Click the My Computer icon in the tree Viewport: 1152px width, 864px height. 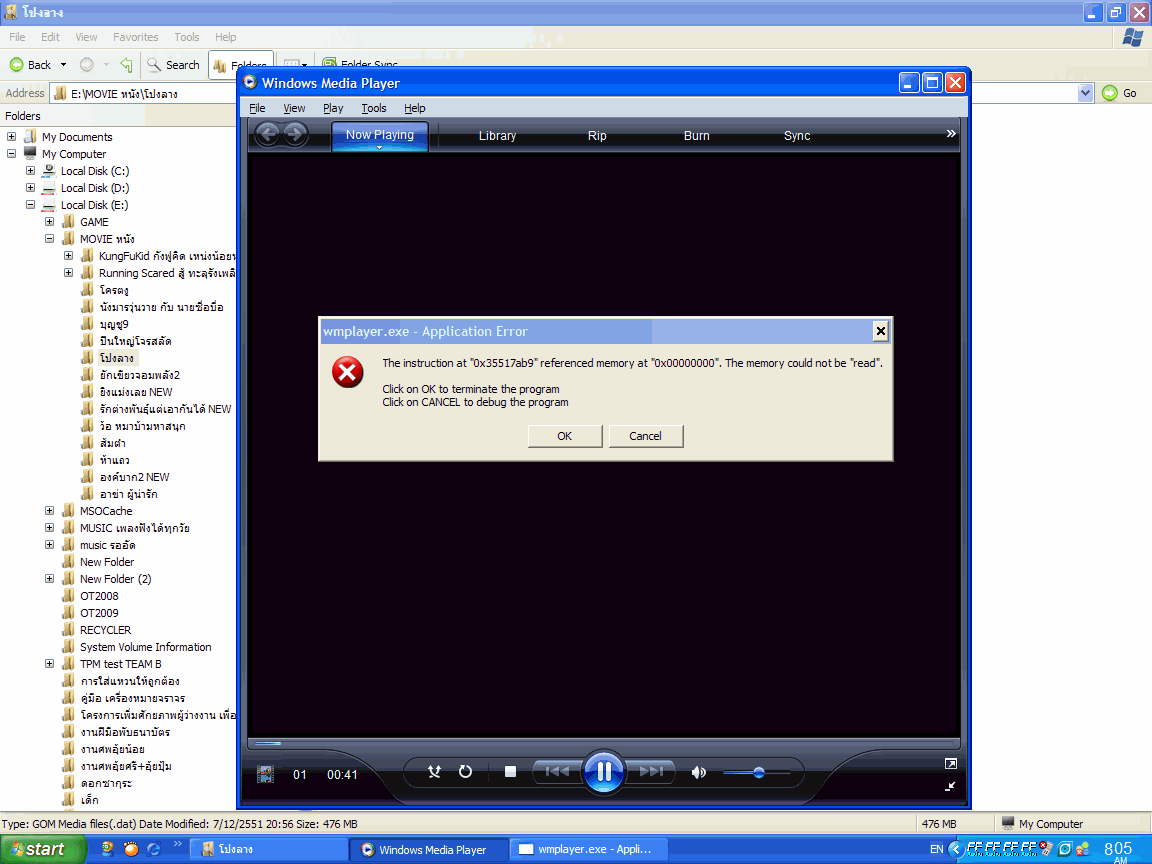click(x=30, y=154)
